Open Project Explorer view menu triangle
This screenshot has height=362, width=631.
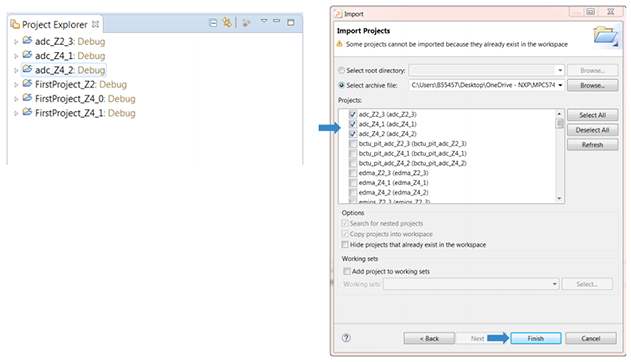click(264, 21)
